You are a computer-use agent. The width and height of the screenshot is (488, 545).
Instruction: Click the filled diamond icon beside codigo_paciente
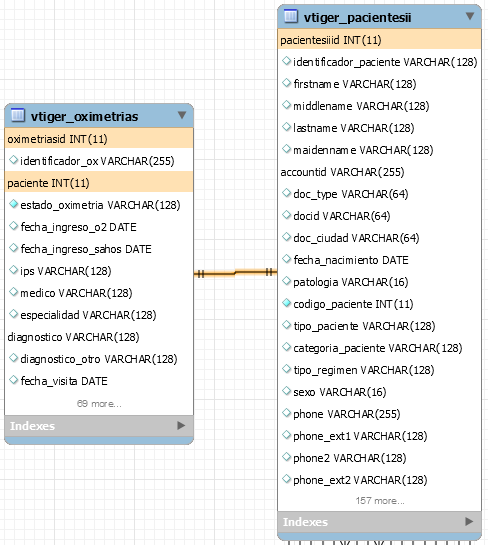click(286, 303)
